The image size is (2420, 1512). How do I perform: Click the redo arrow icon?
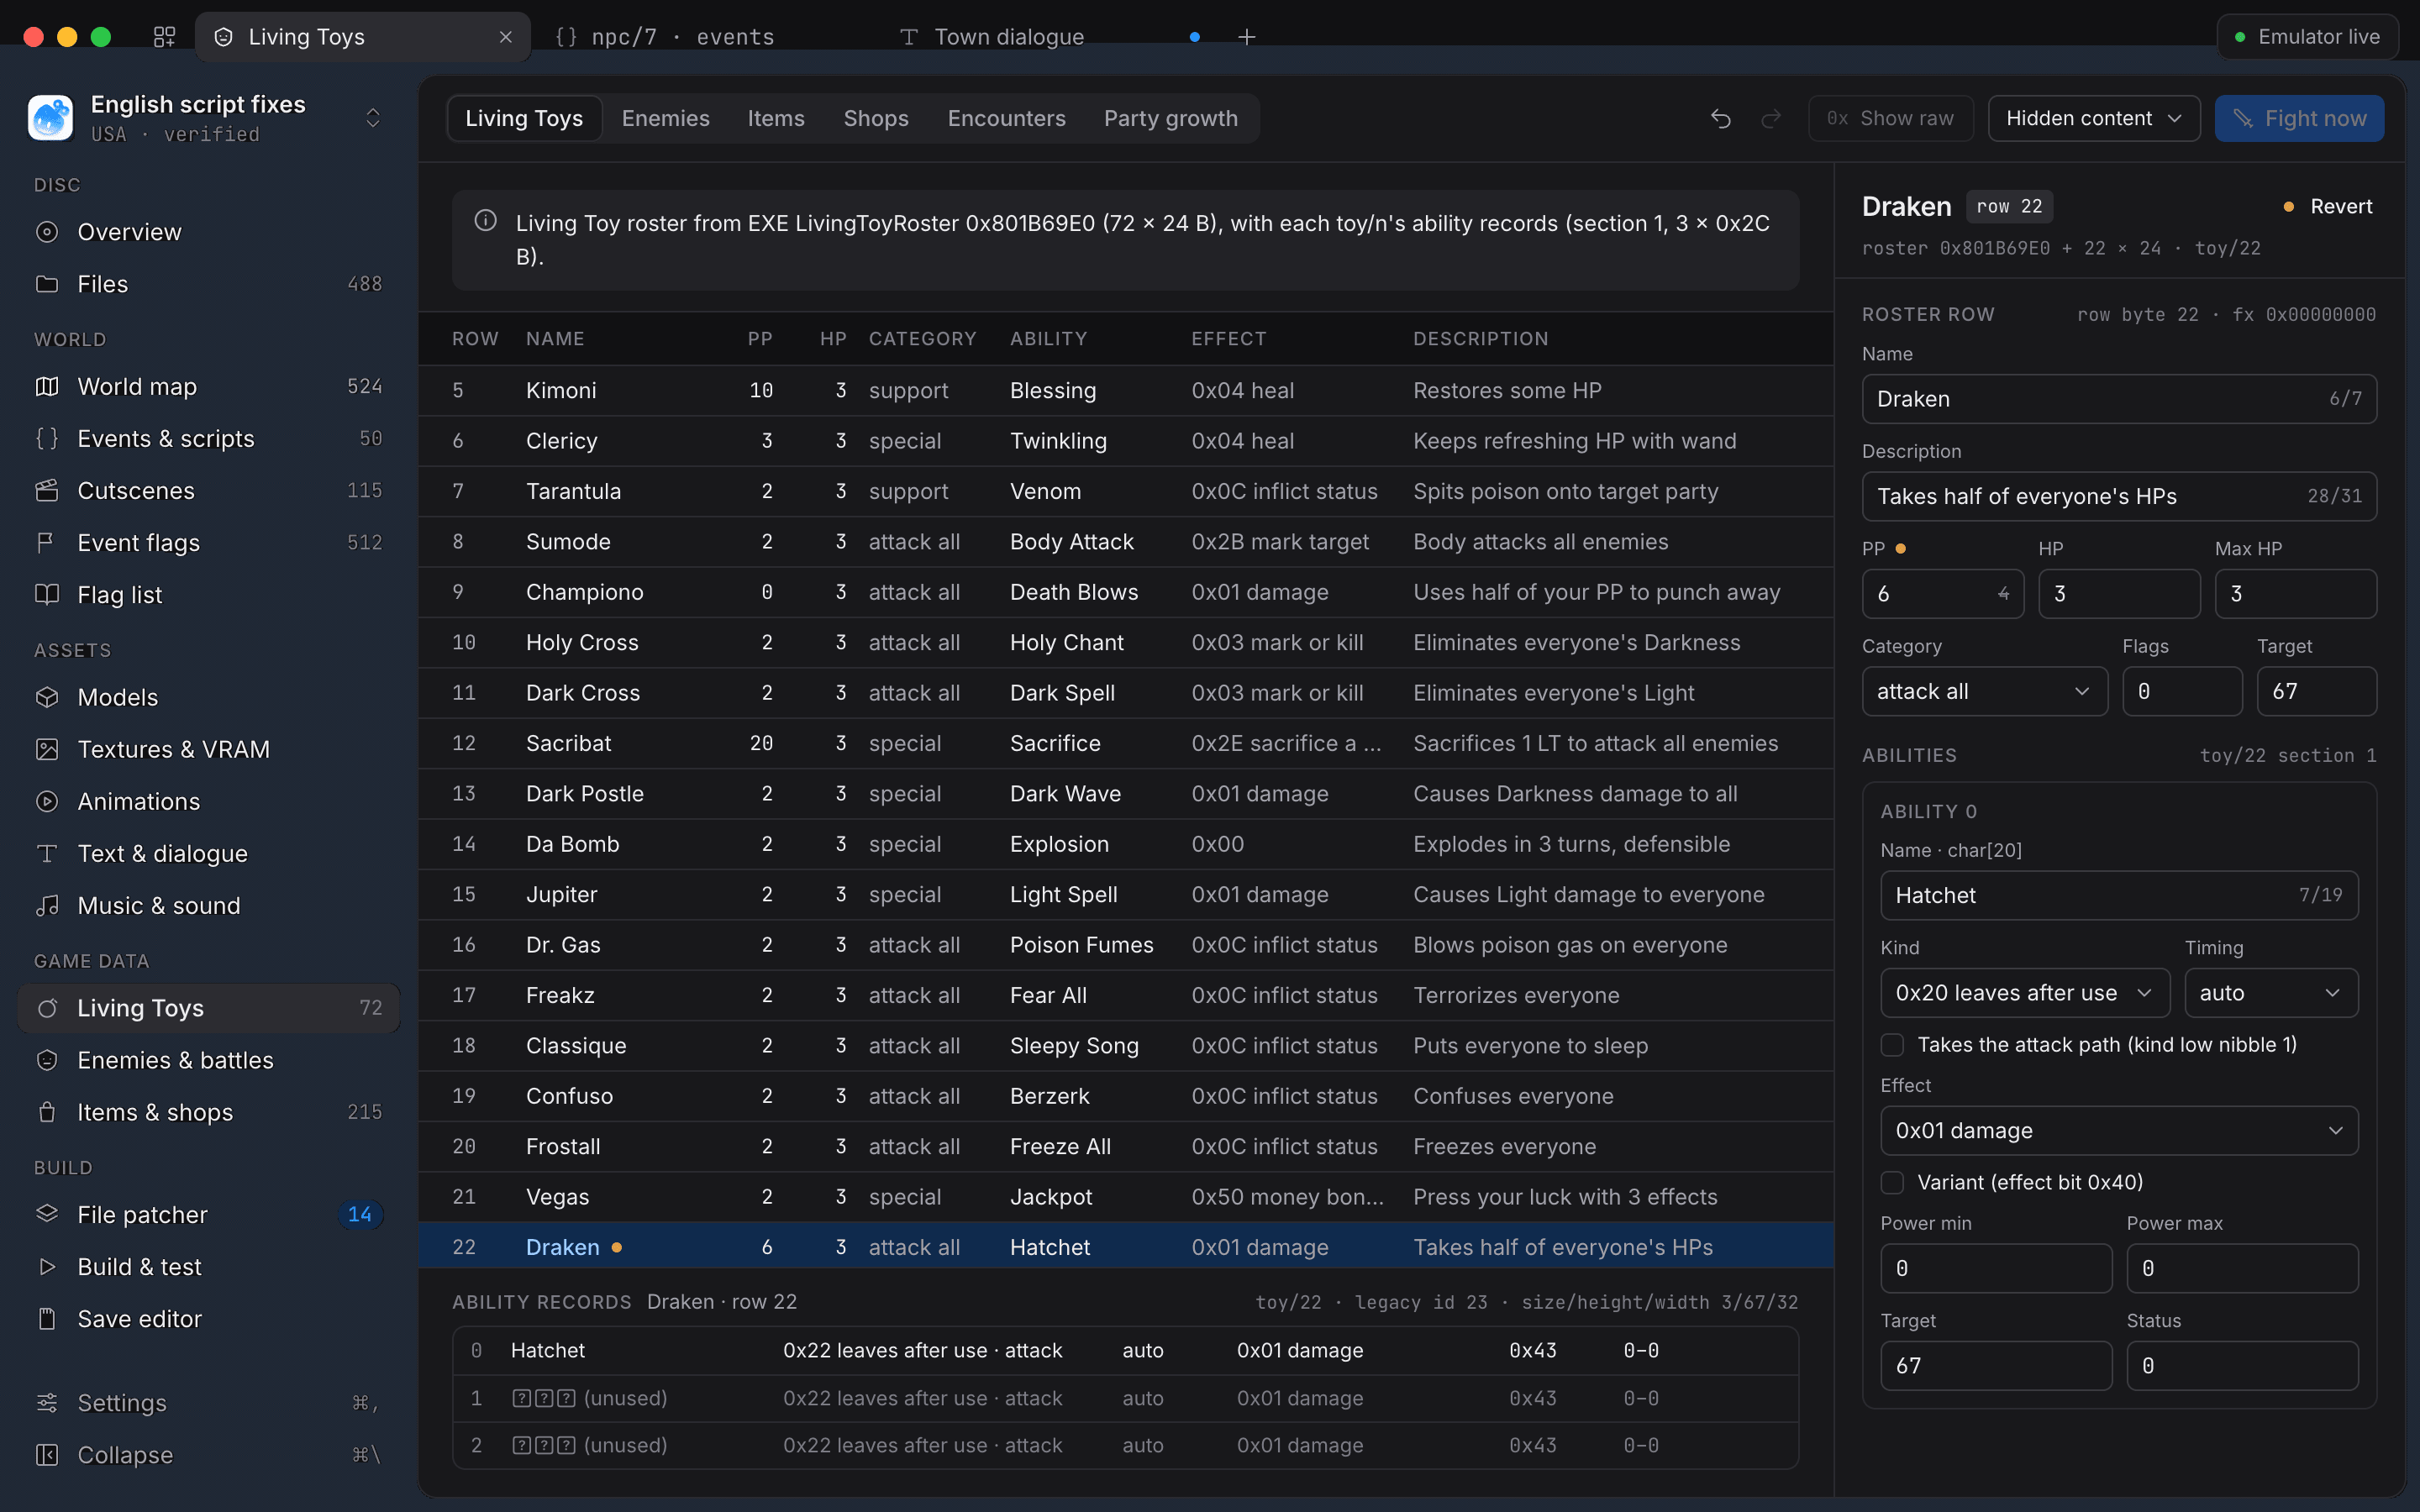pos(1771,119)
